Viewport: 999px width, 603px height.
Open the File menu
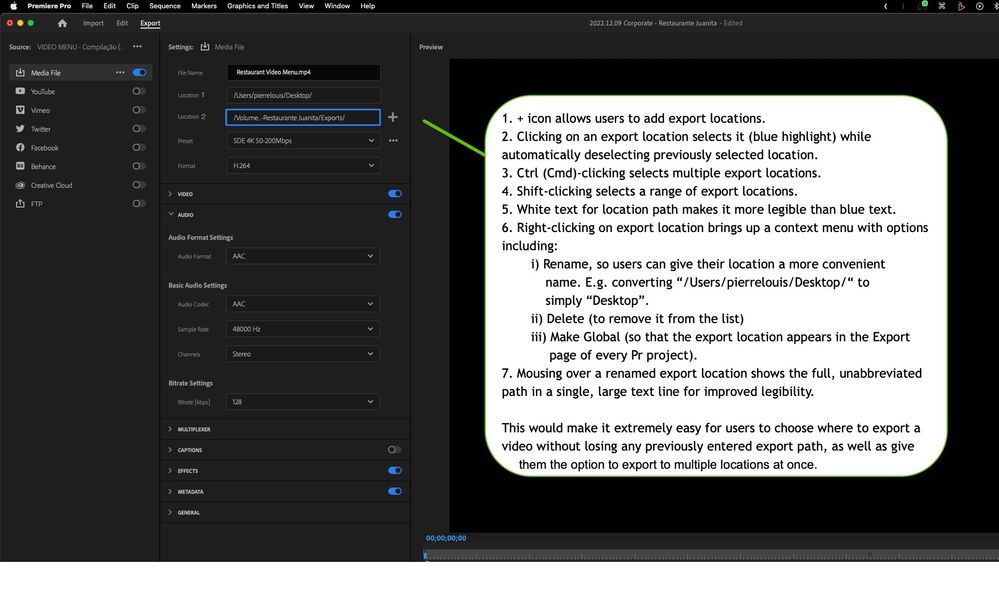pyautogui.click(x=87, y=6)
